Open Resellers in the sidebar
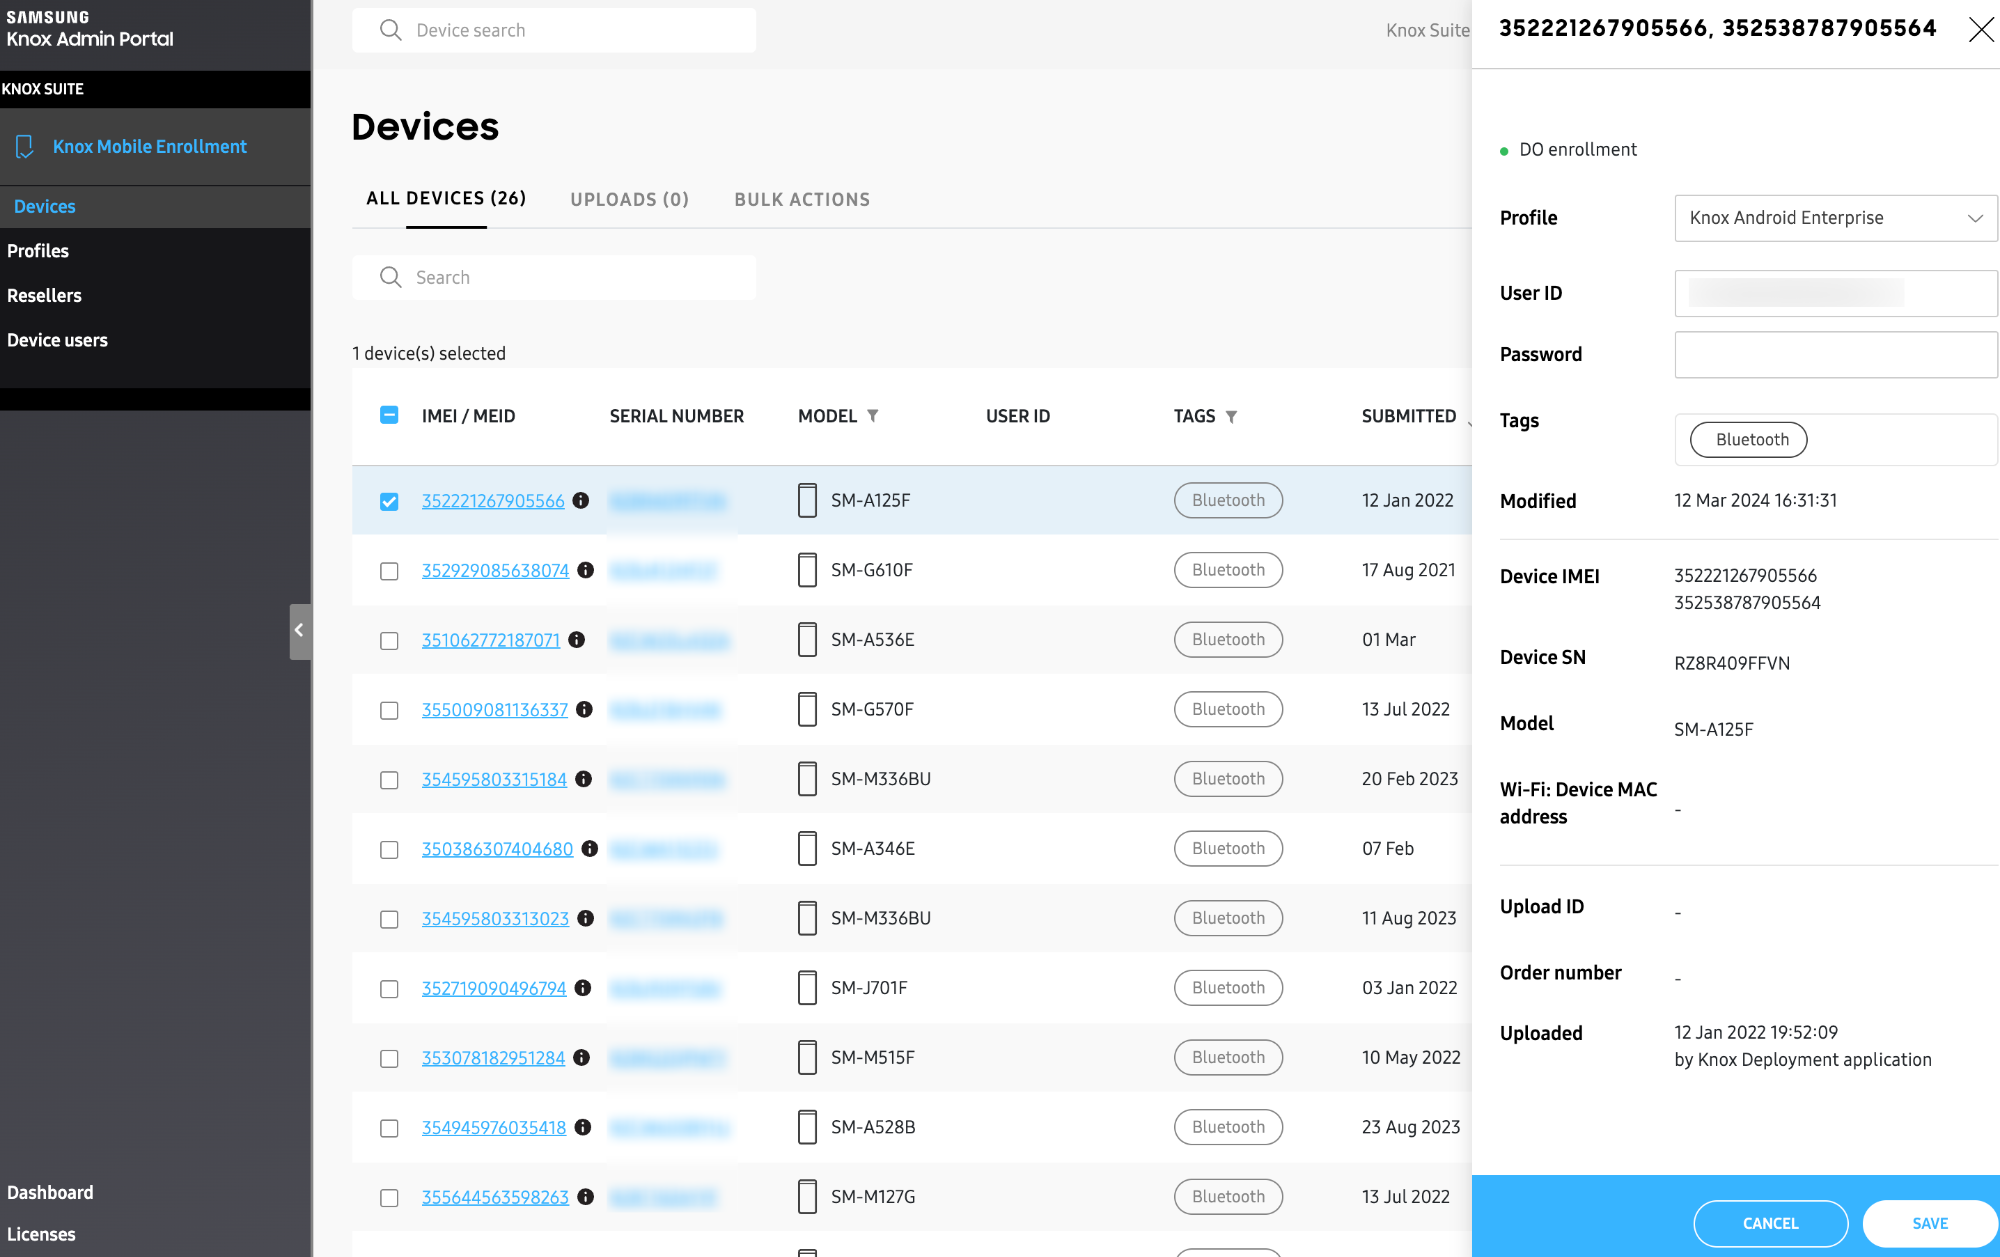Image resolution: width=2000 pixels, height=1257 pixels. [44, 296]
